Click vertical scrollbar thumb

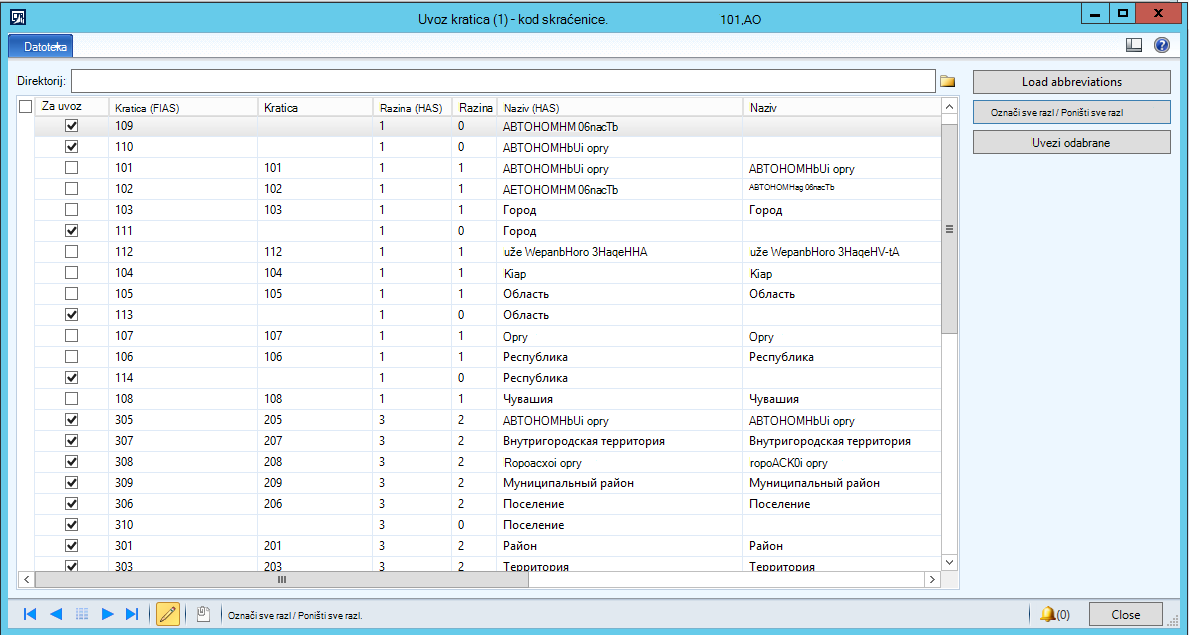[949, 228]
